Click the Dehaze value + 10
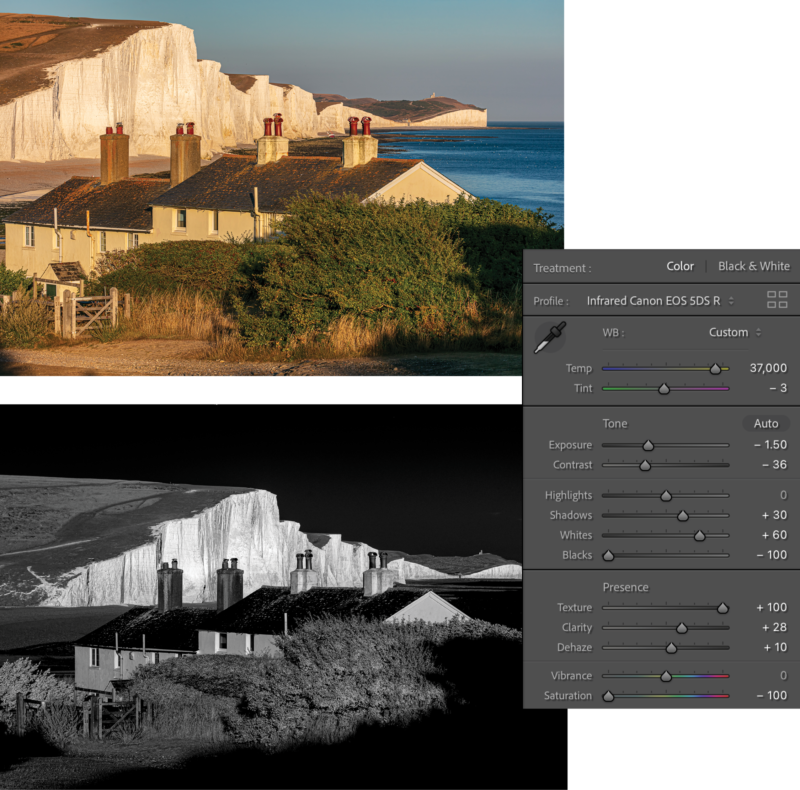The width and height of the screenshot is (800, 790). pyautogui.click(x=775, y=647)
